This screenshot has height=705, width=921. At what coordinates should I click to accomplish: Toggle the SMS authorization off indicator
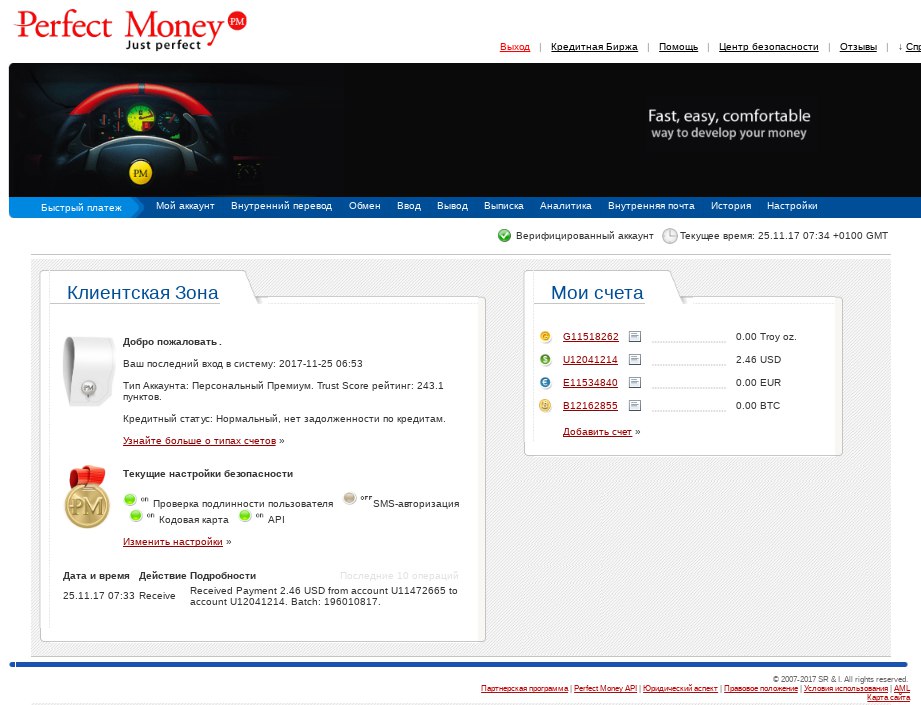click(x=349, y=498)
